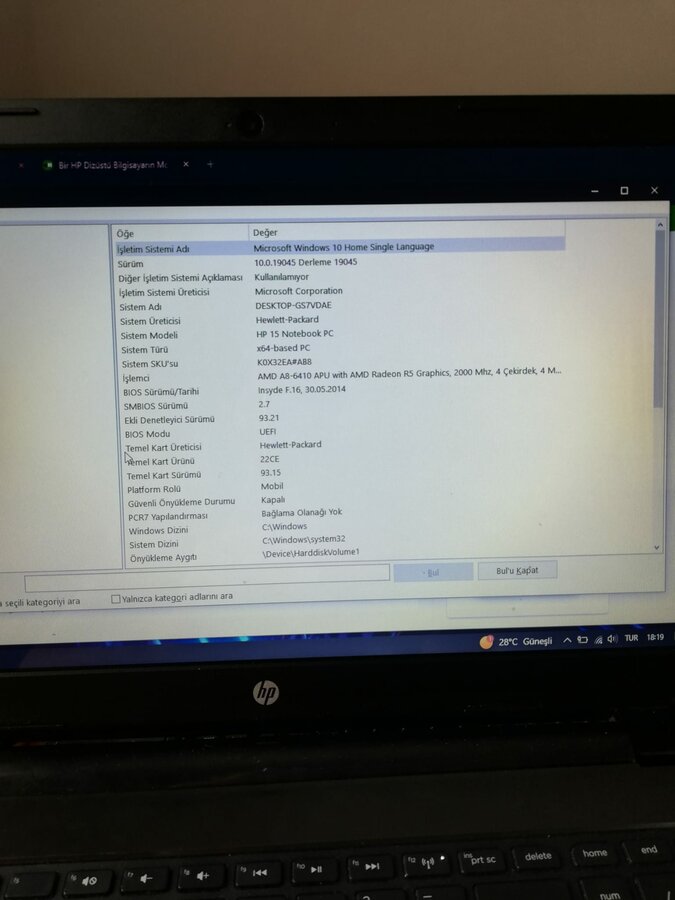This screenshot has height=900, width=675.
Task: Open the Wi-Fi network tray icon
Action: [599, 639]
